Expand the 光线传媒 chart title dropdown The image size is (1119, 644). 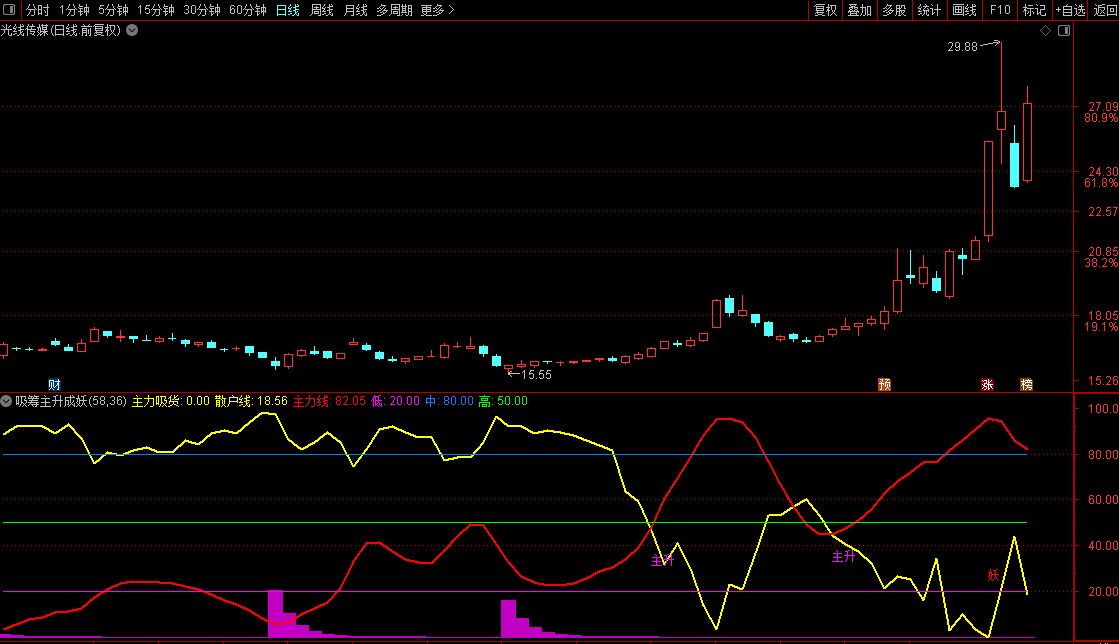click(132, 30)
